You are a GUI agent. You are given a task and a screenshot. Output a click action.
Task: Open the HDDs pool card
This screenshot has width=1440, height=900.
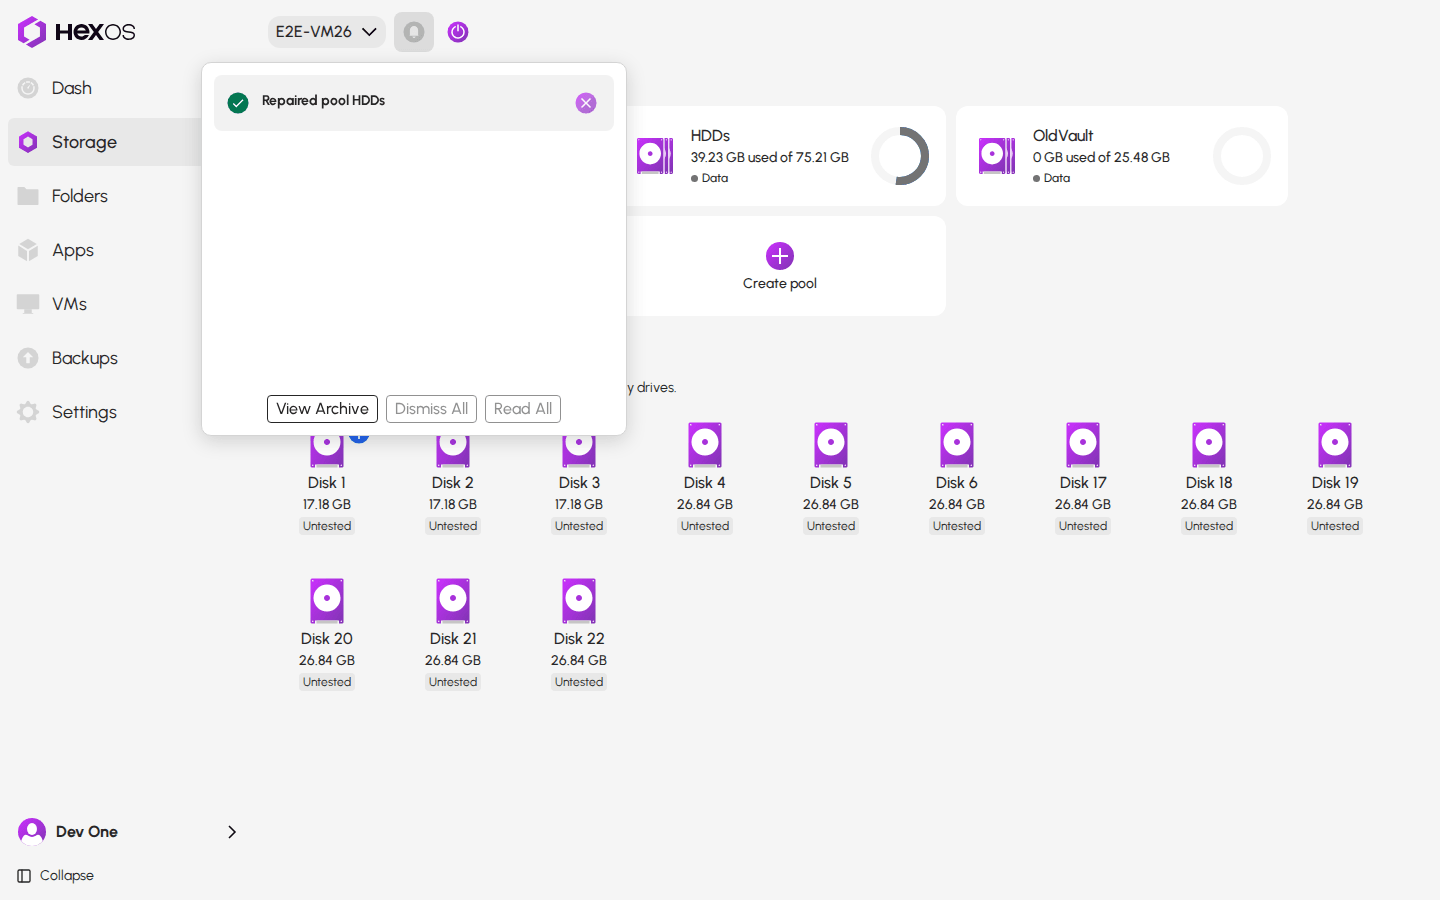(x=780, y=156)
